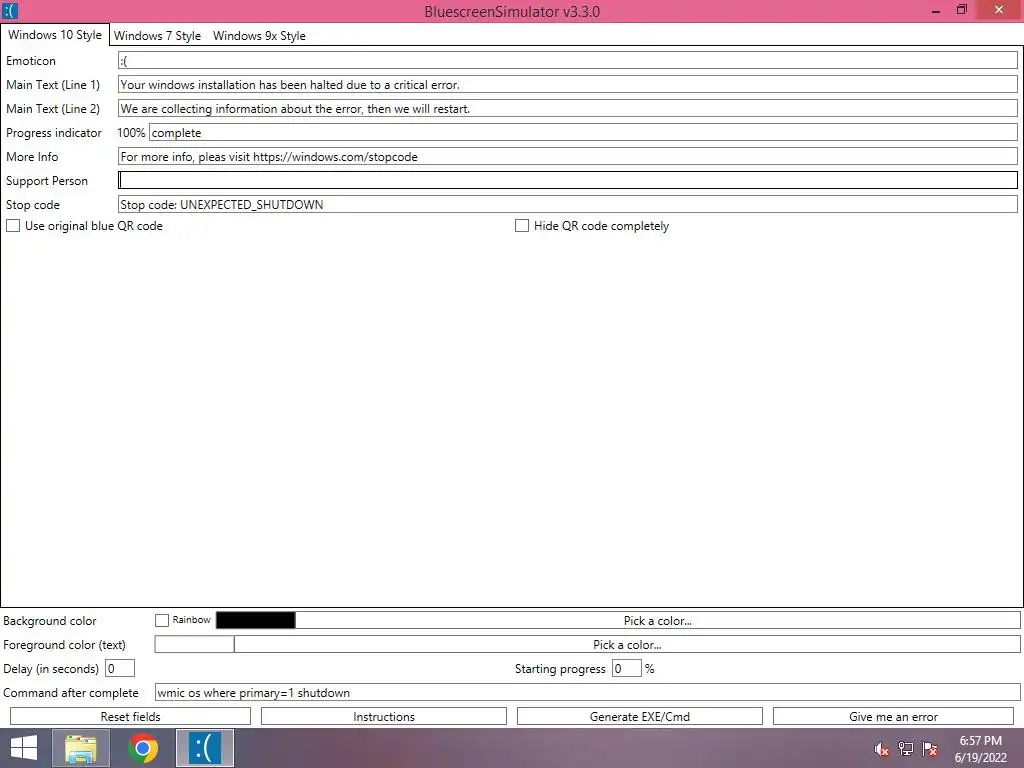
Task: Focus the Emoticon input field
Action: pyautogui.click(x=568, y=61)
